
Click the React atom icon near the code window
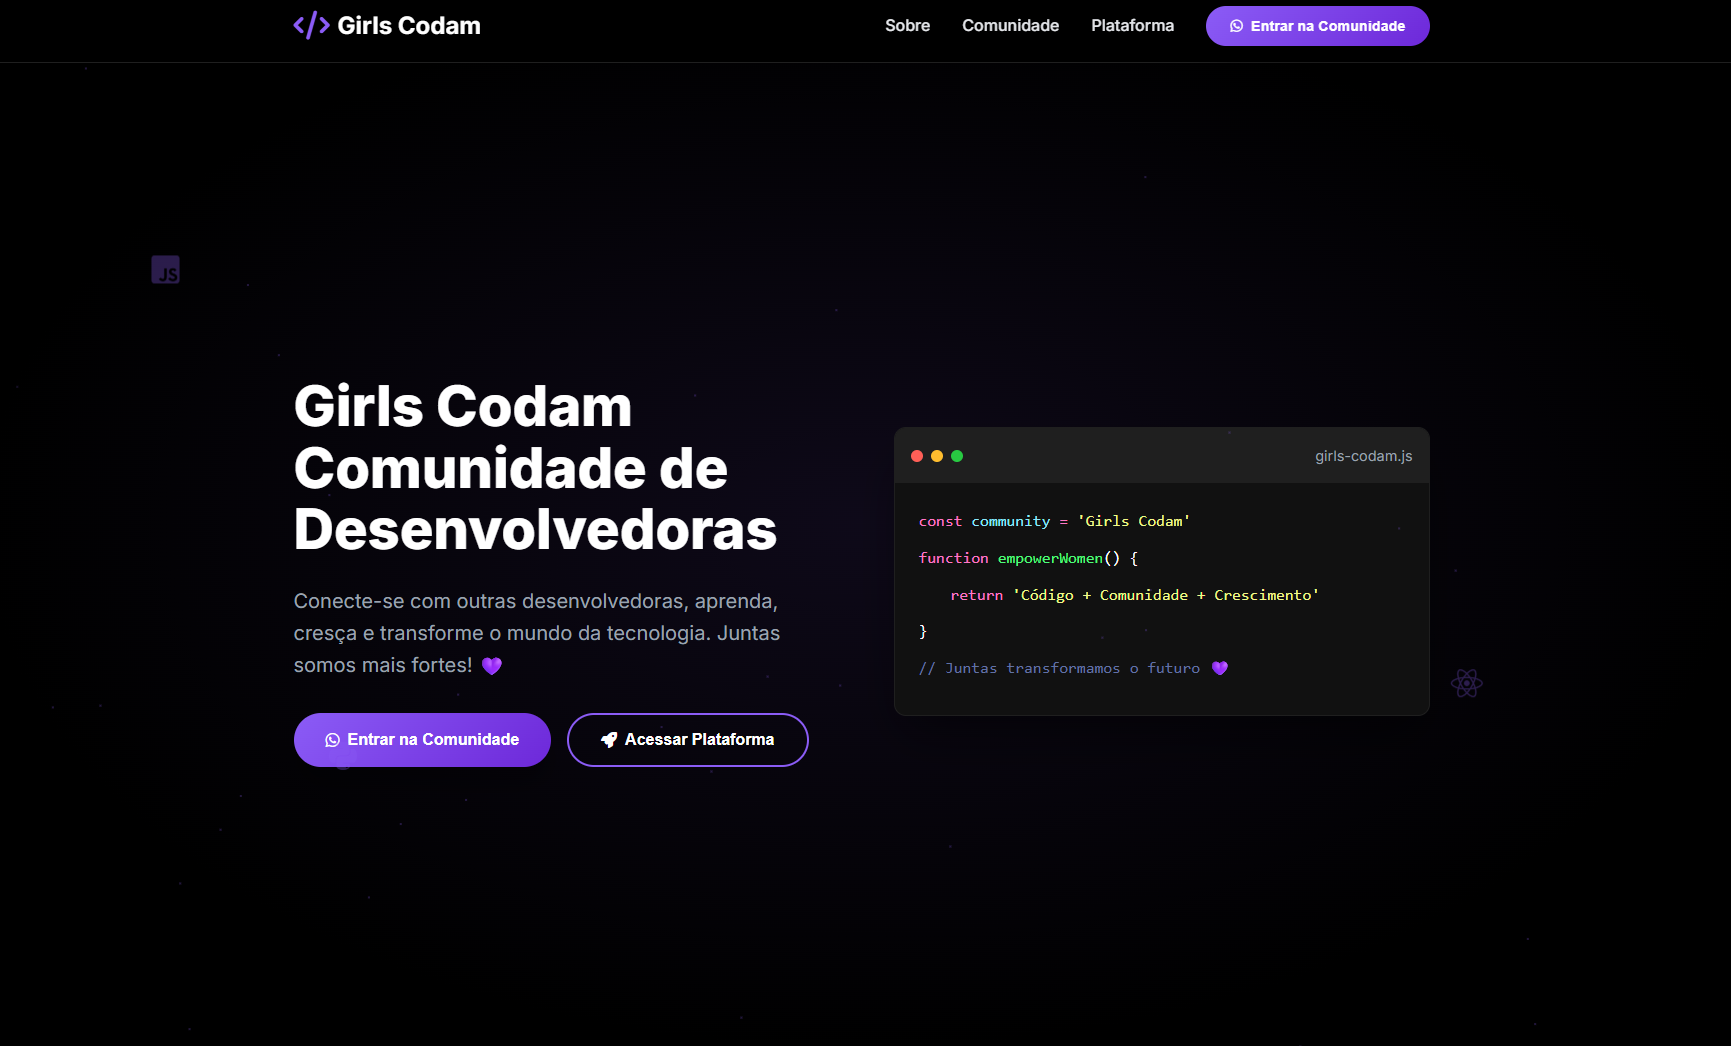tap(1466, 683)
